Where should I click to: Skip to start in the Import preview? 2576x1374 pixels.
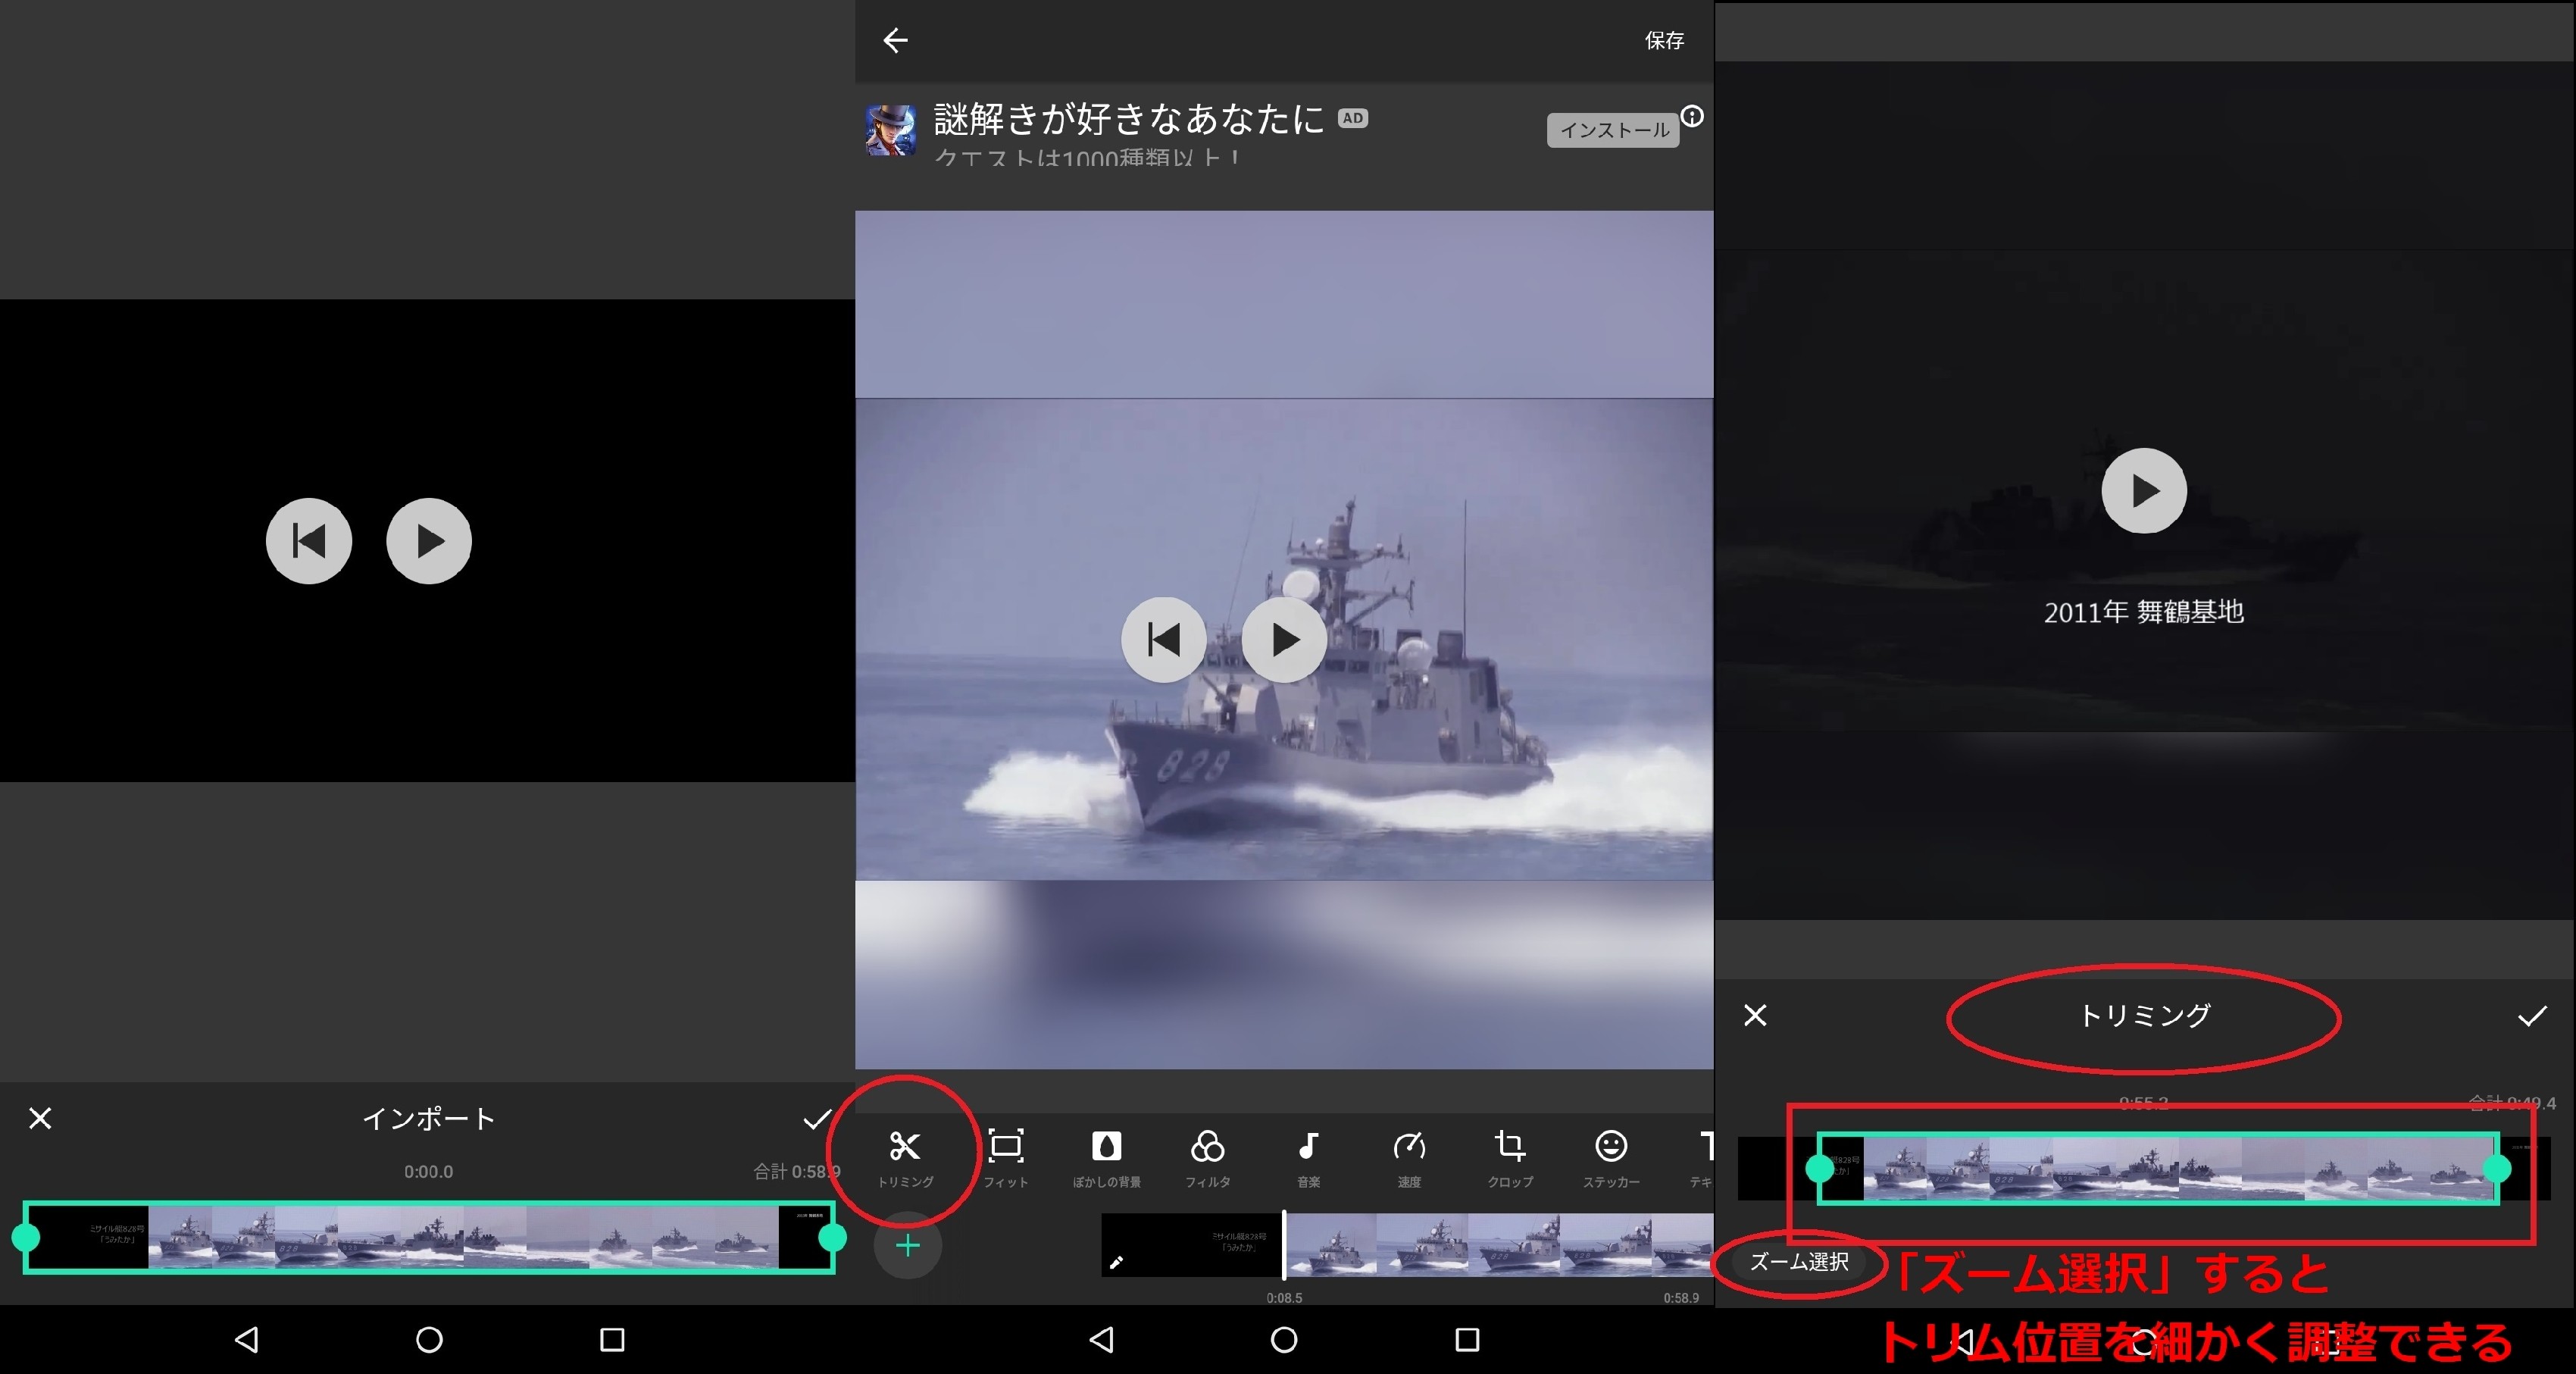pos(308,541)
